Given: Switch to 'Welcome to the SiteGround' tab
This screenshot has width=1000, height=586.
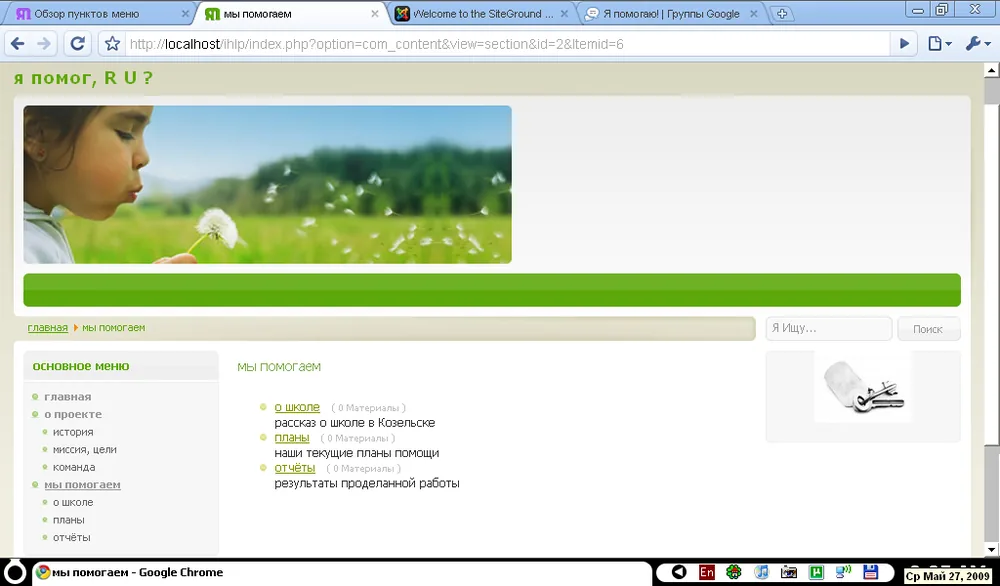Looking at the screenshot, I should pyautogui.click(x=483, y=13).
